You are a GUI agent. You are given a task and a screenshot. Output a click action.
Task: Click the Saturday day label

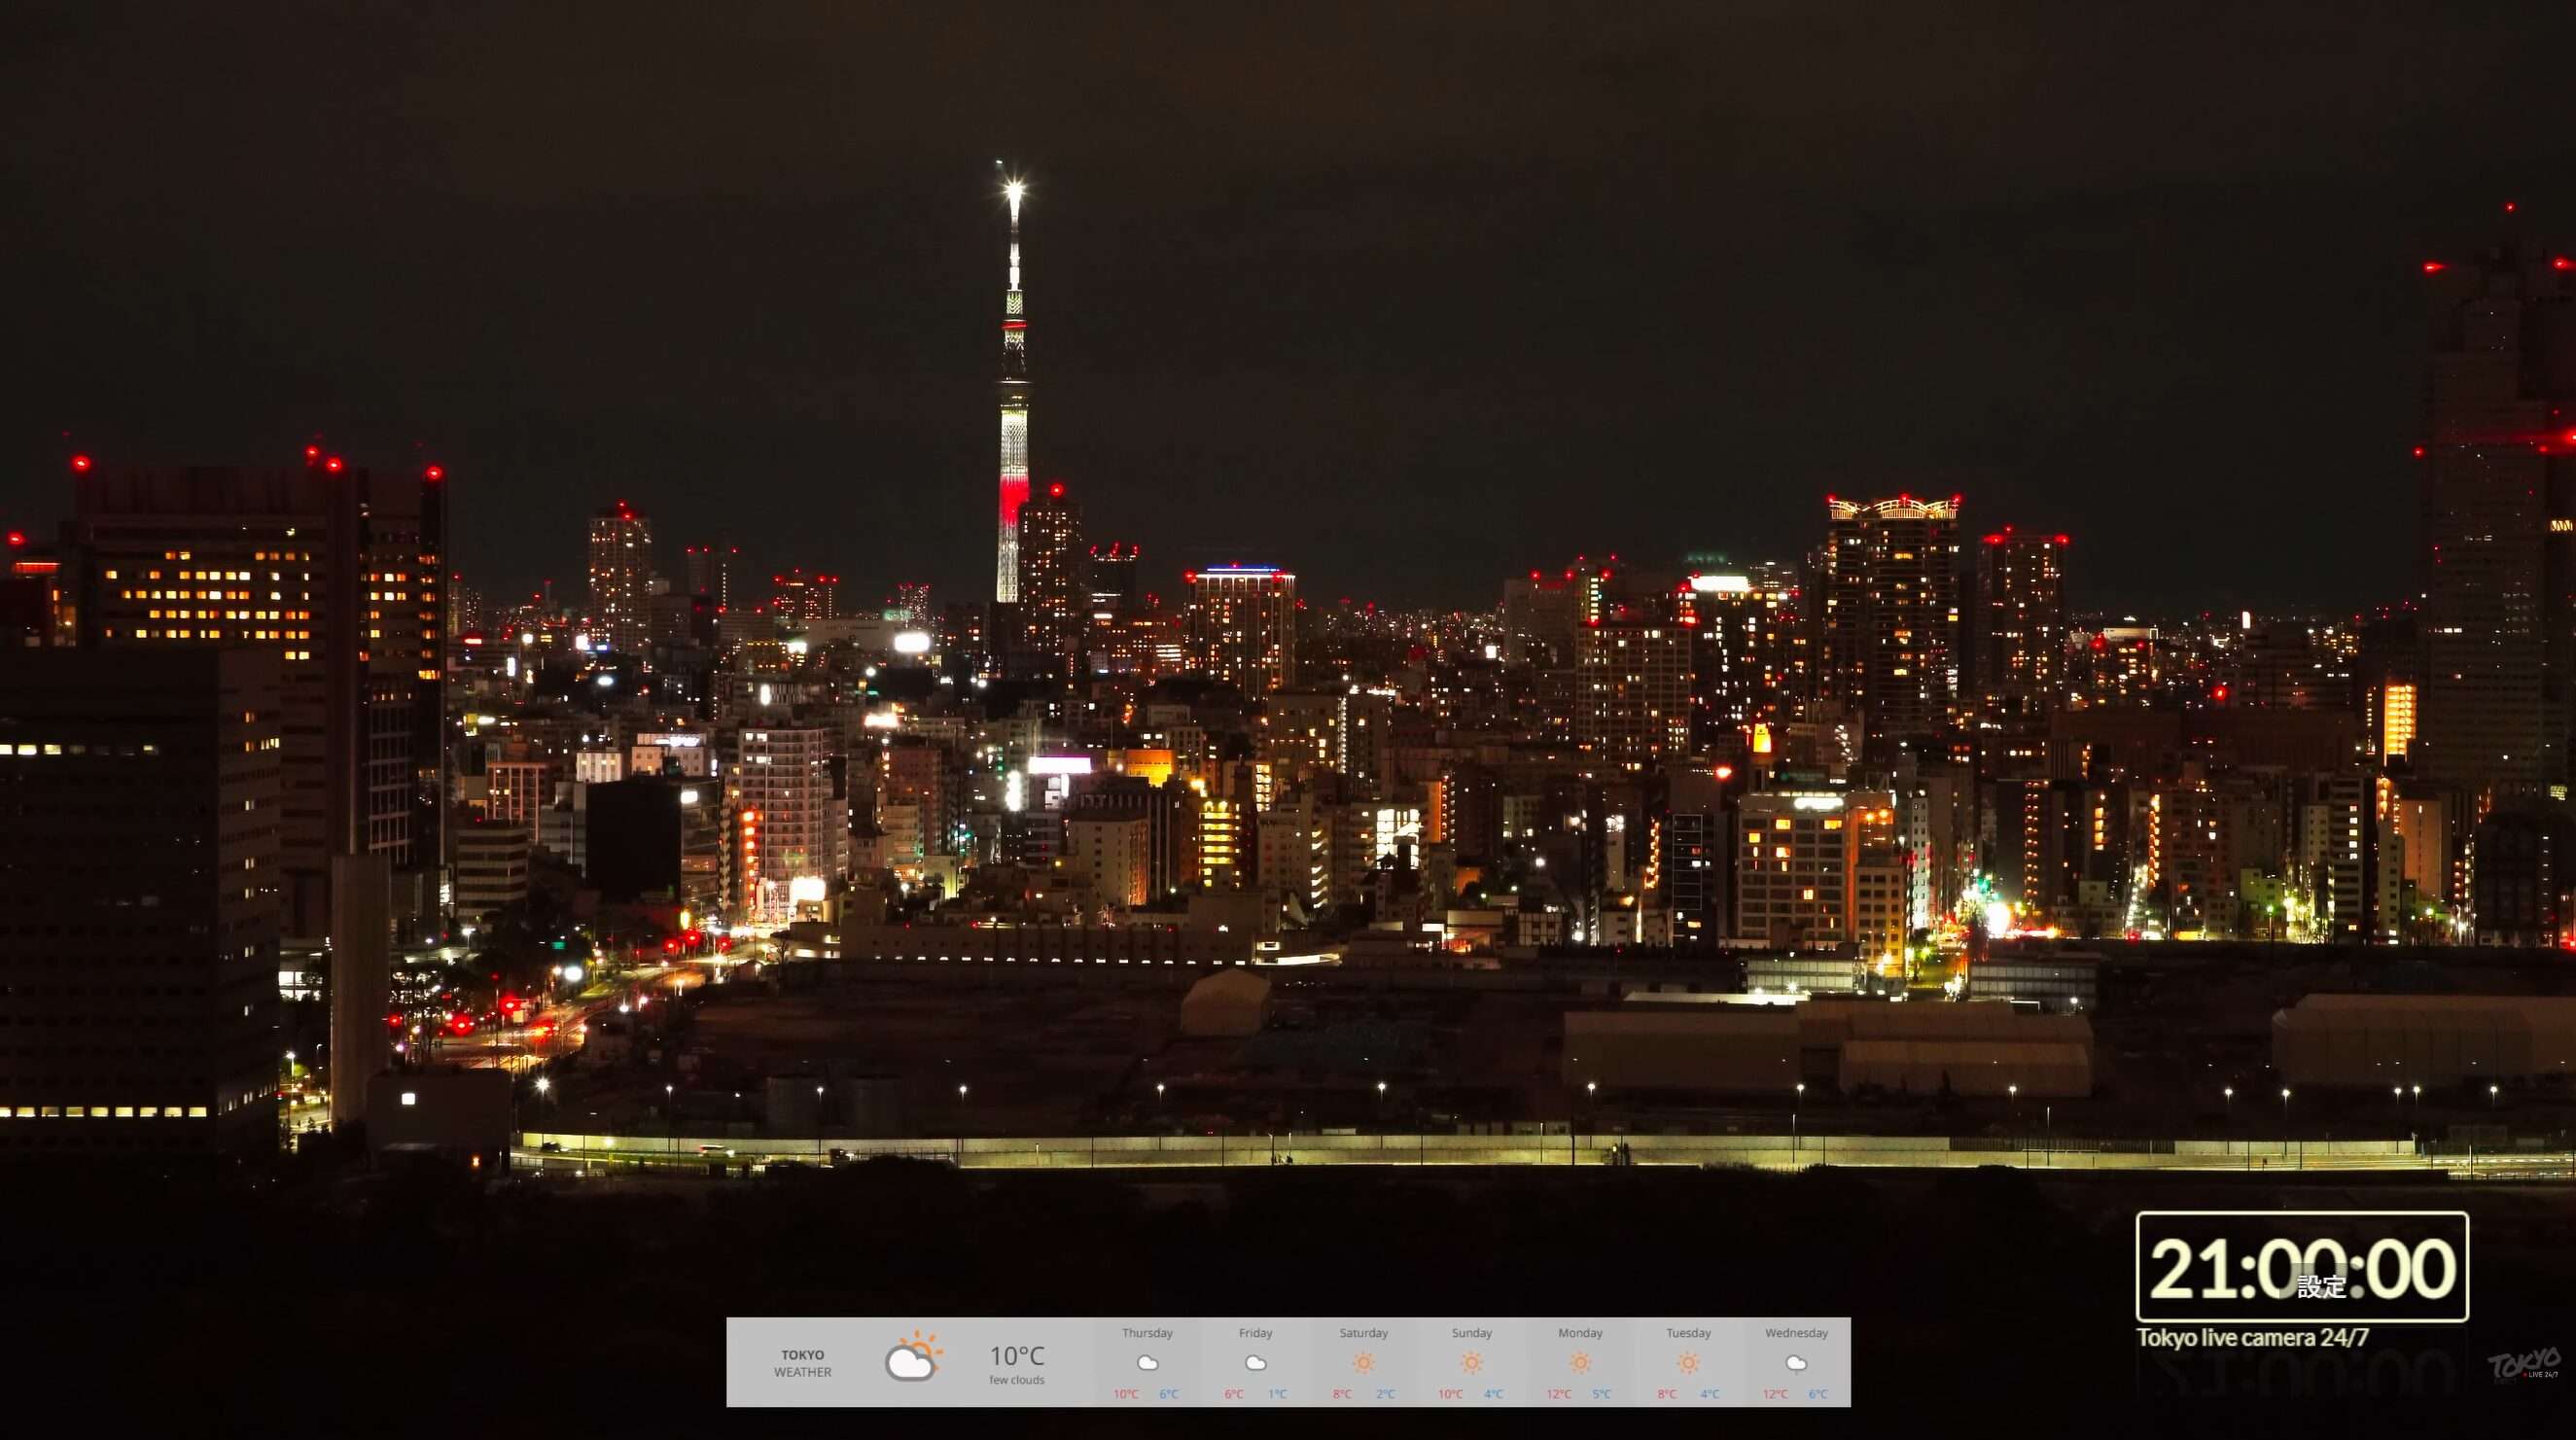(1363, 1333)
